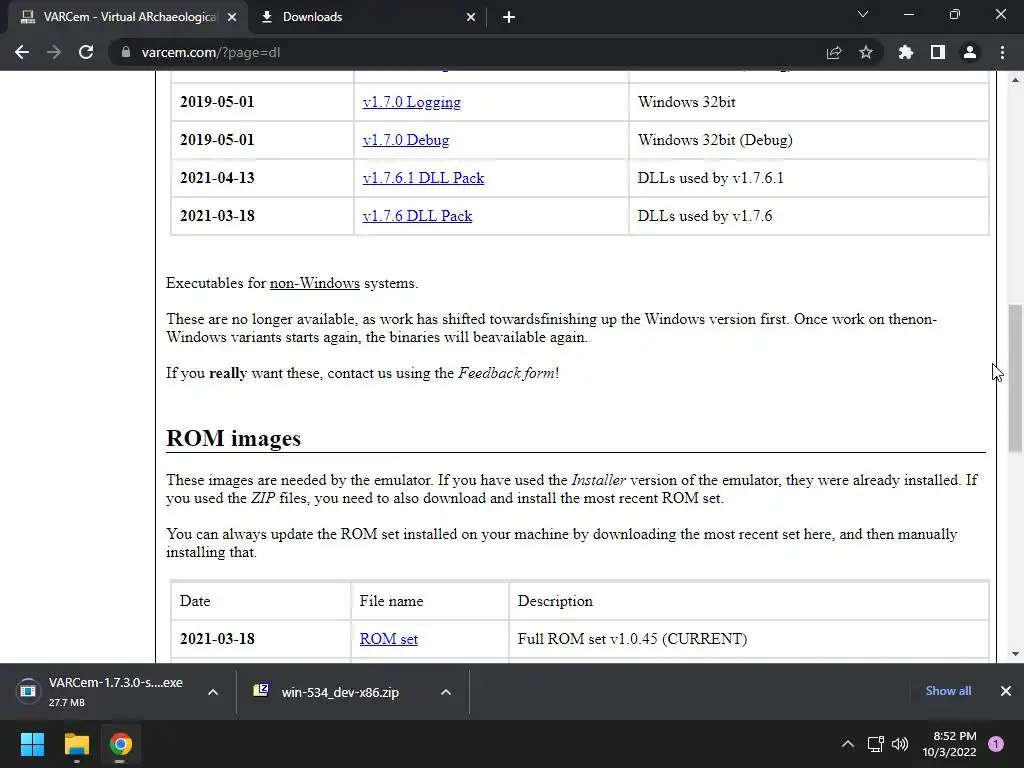This screenshot has height=768, width=1024.
Task: Click the 'Feedback form' italic text
Action: pos(506,373)
